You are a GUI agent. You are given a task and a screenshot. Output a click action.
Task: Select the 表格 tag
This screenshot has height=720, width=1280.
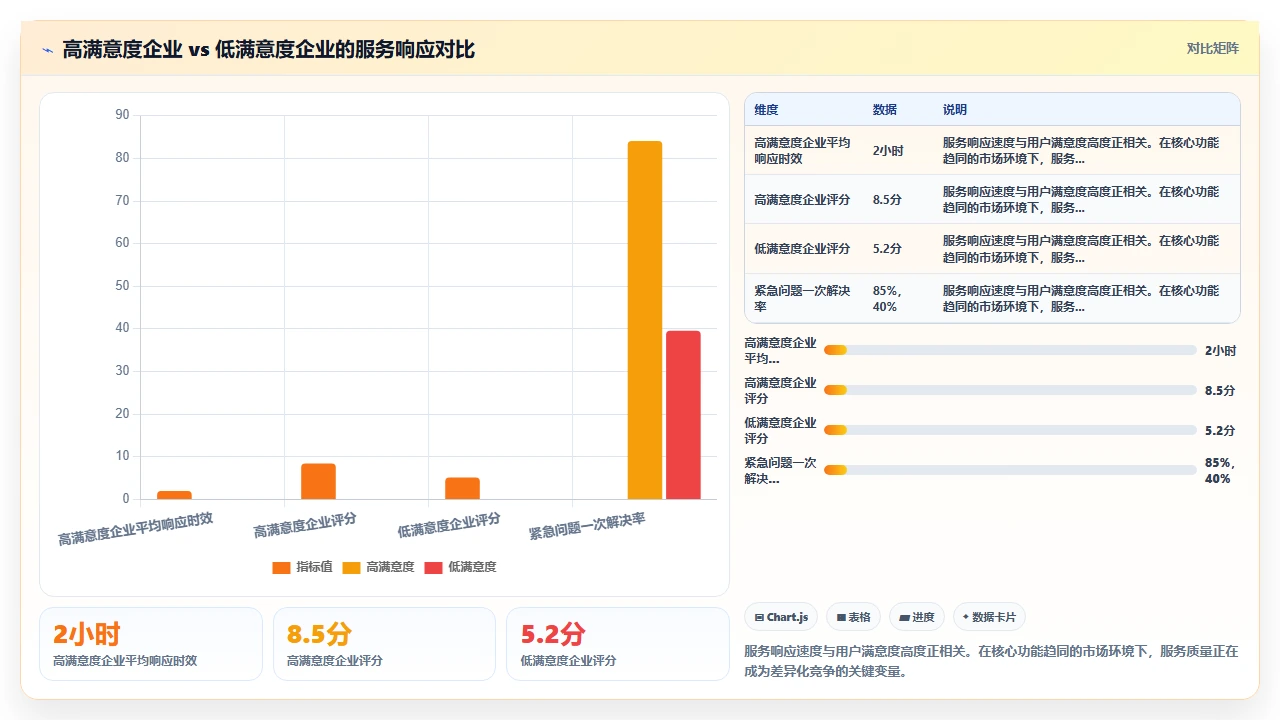point(854,617)
